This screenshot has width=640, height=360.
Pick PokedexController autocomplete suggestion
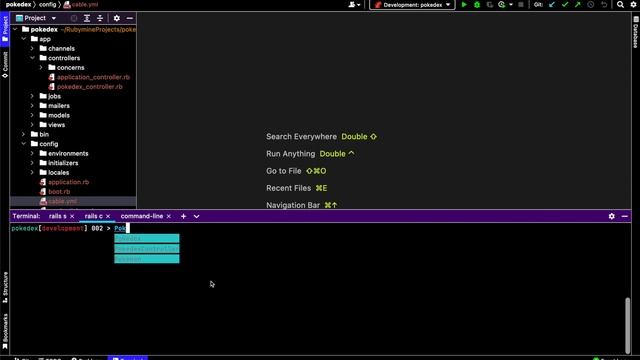tap(147, 249)
